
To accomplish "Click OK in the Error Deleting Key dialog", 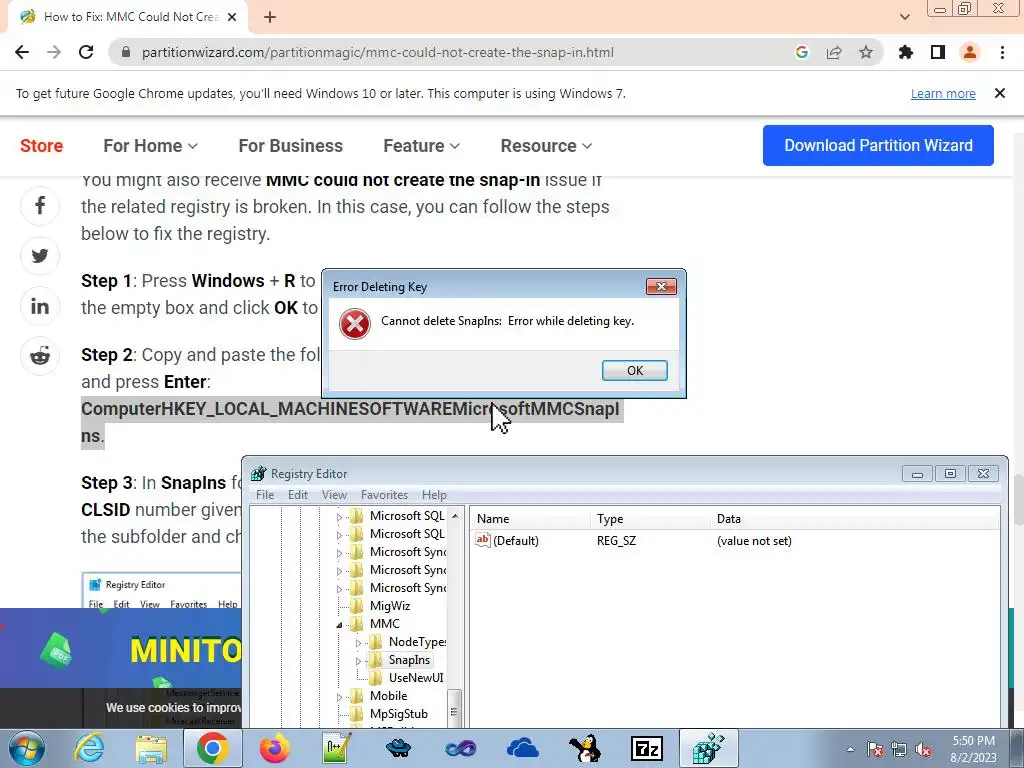I will point(634,370).
